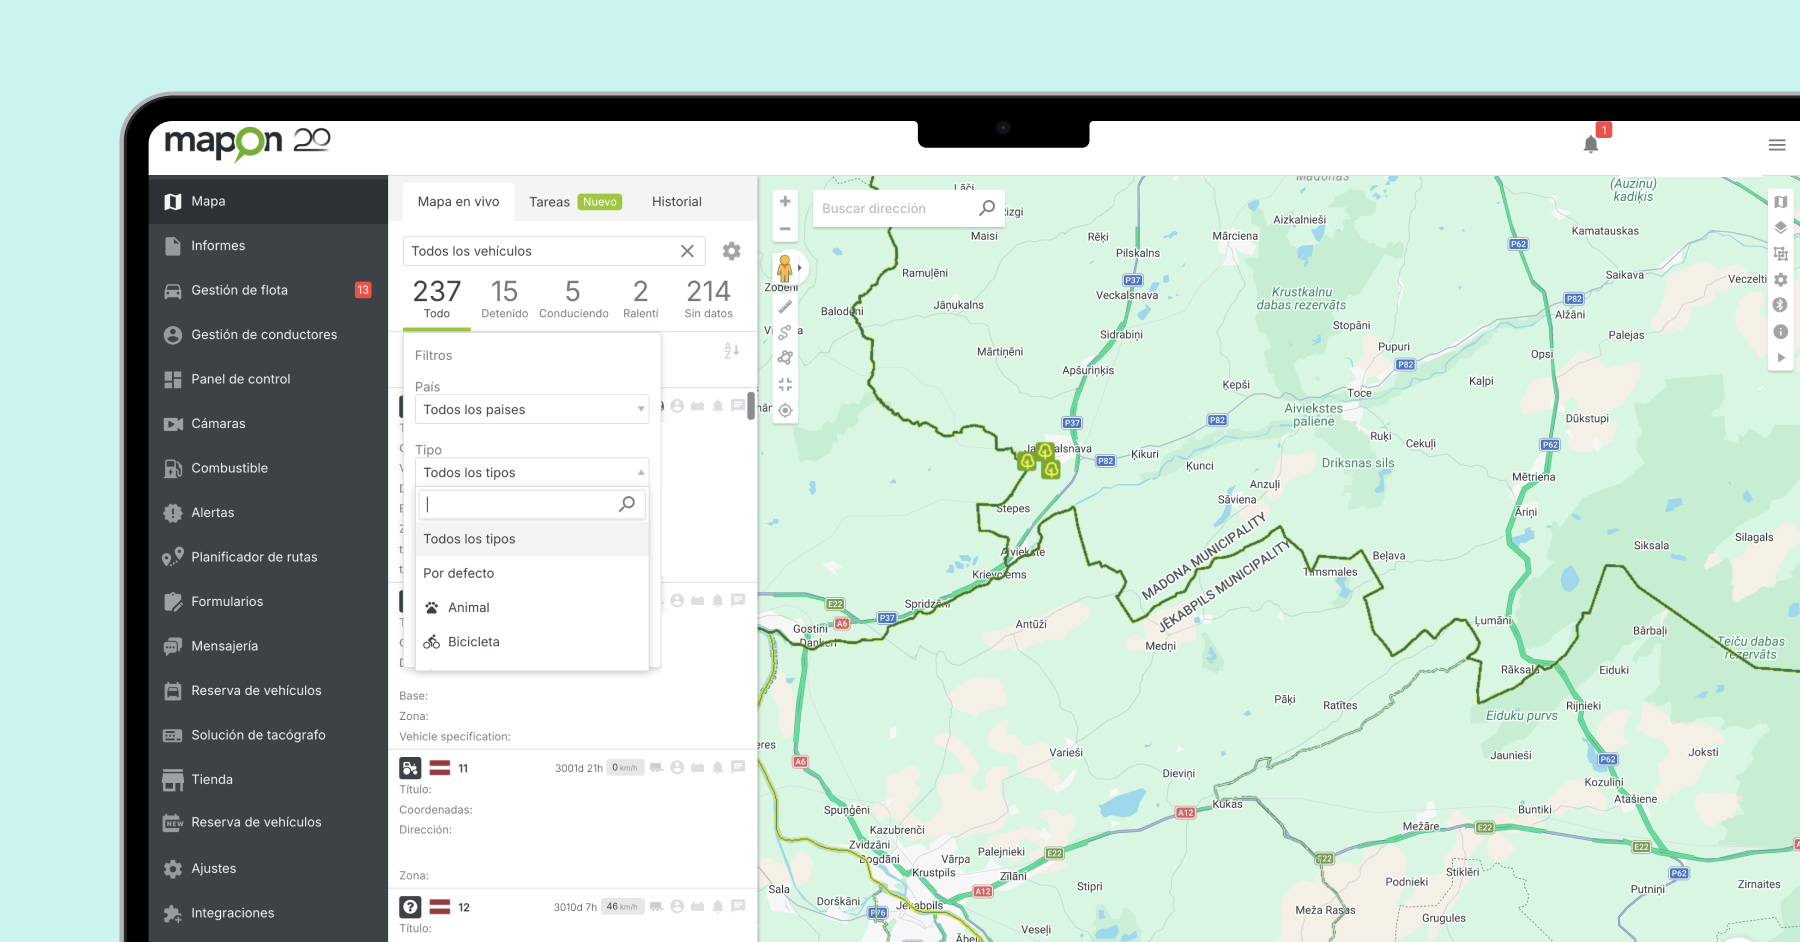Click the bell icon in vehicle 11 row

(718, 768)
